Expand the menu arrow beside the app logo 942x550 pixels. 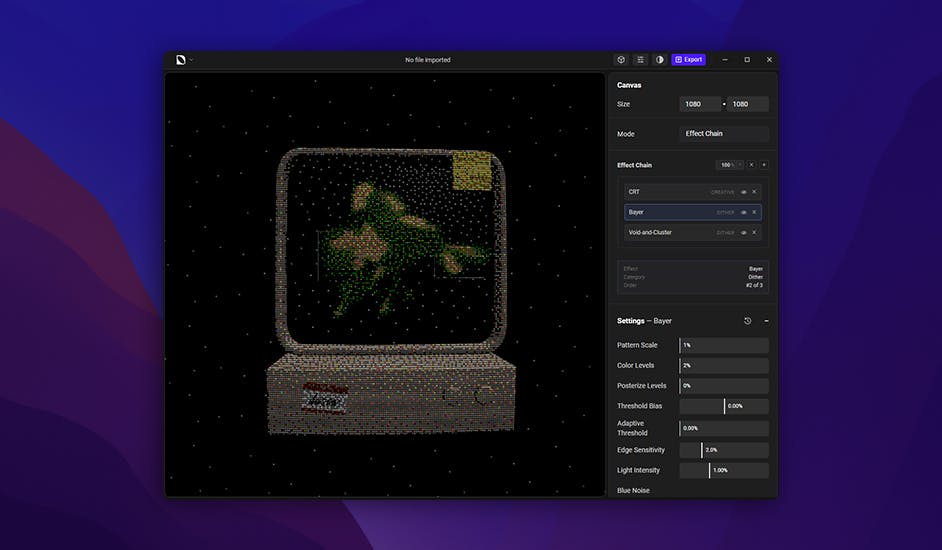tap(192, 60)
